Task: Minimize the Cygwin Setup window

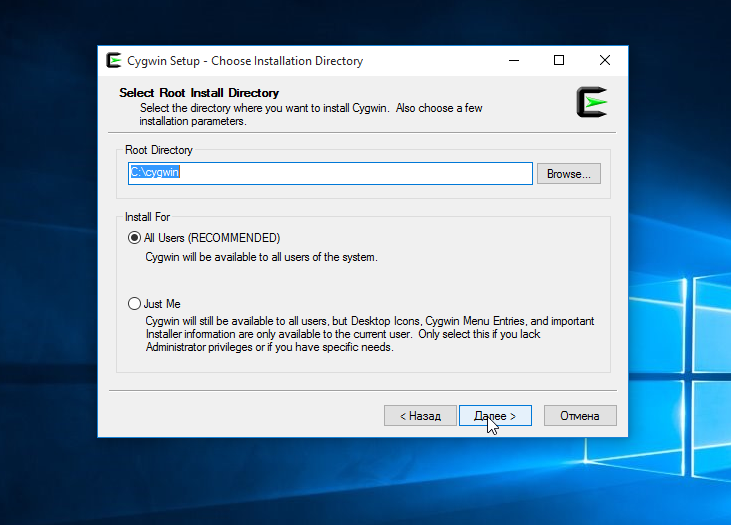Action: [514, 61]
